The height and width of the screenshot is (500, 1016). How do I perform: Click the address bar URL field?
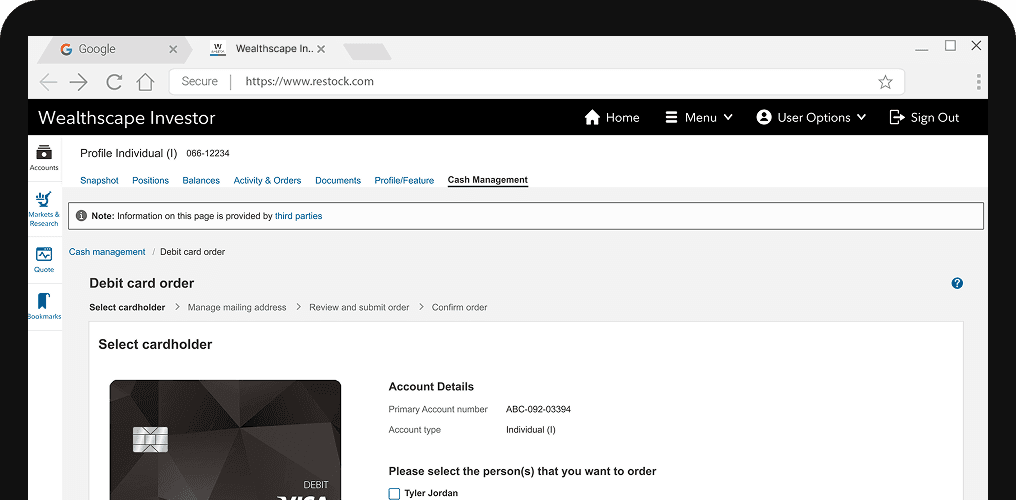tap(537, 82)
